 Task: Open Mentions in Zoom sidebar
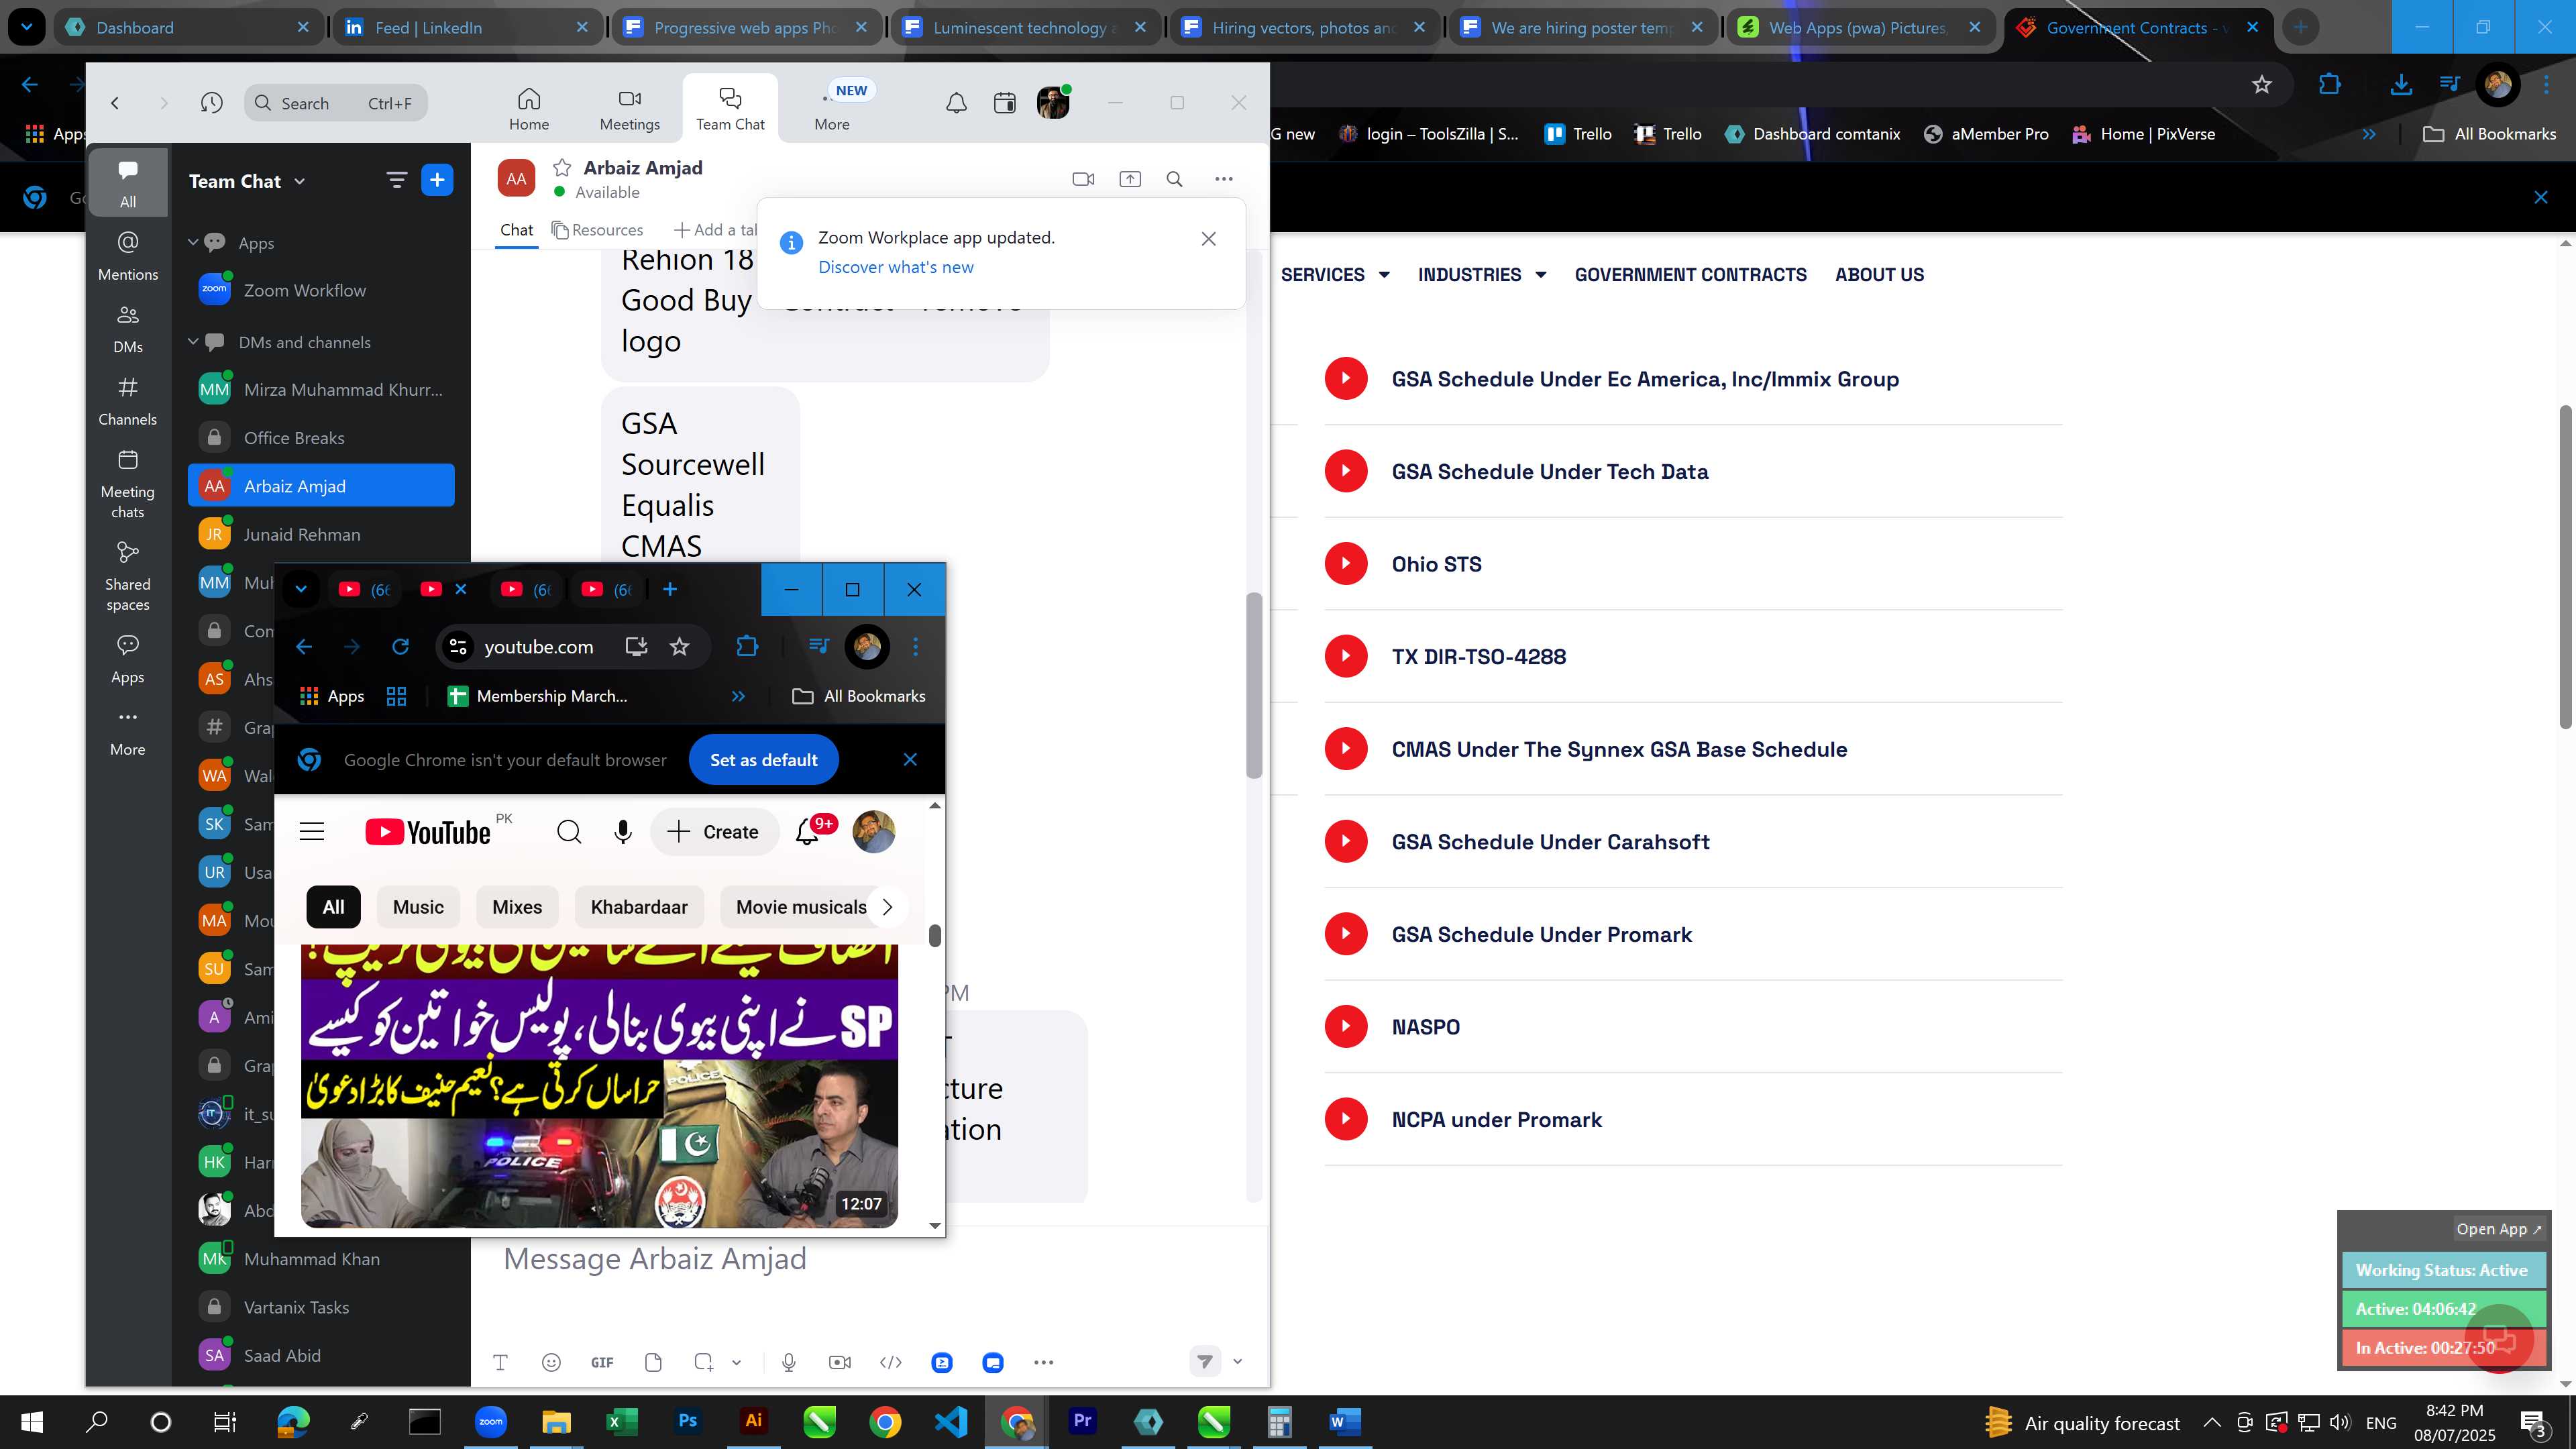128,256
